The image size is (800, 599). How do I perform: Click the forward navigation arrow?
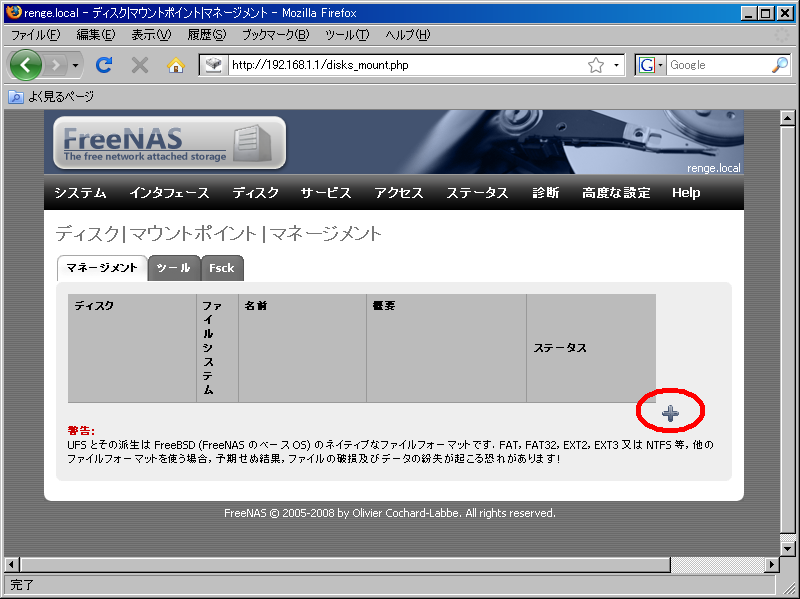55,65
